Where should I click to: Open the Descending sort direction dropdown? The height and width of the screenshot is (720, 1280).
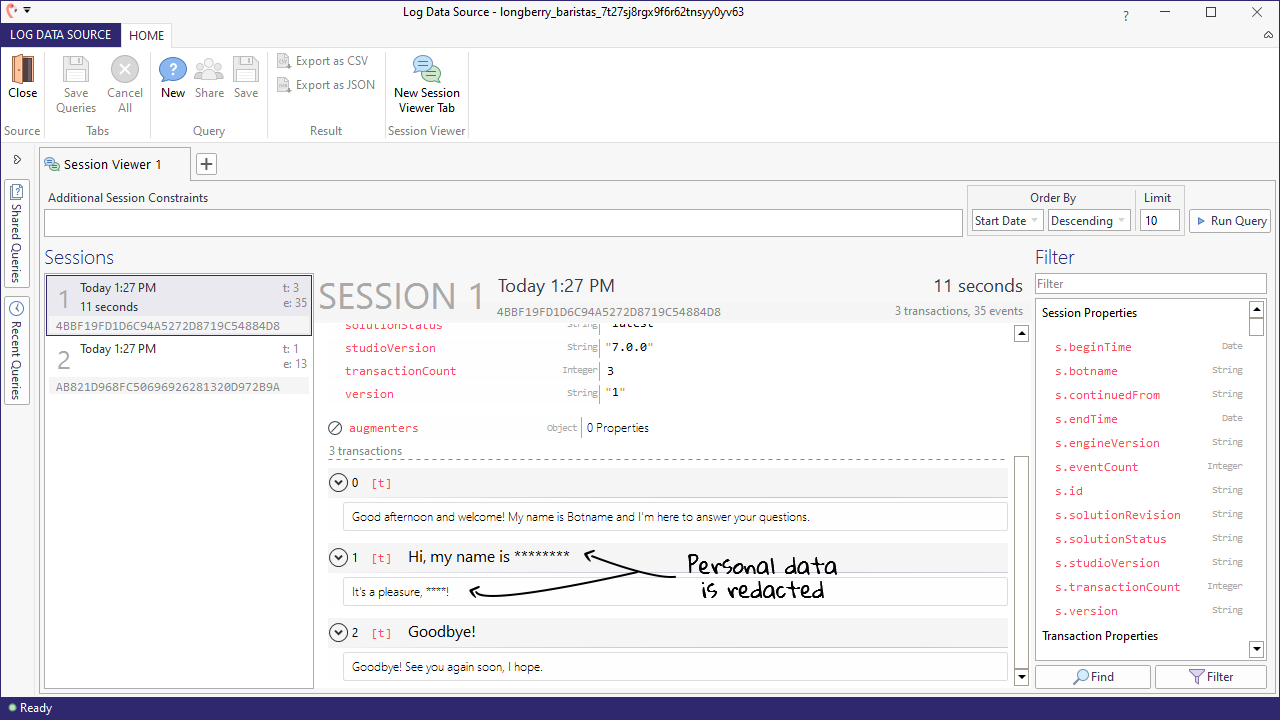point(1089,221)
